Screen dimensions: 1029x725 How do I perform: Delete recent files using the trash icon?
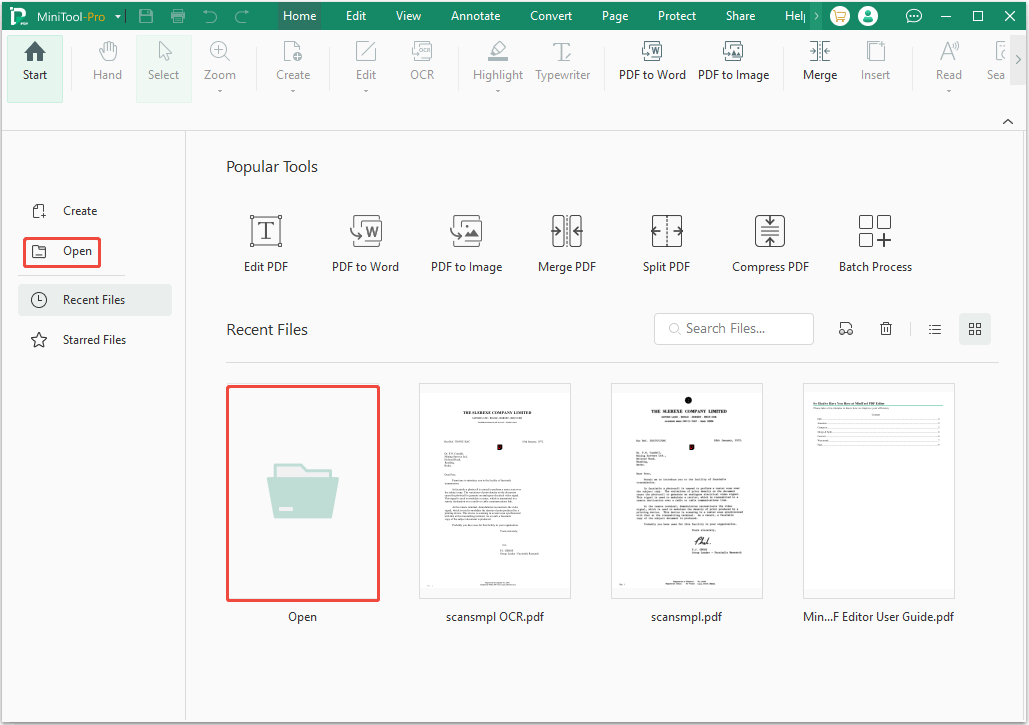tap(886, 328)
